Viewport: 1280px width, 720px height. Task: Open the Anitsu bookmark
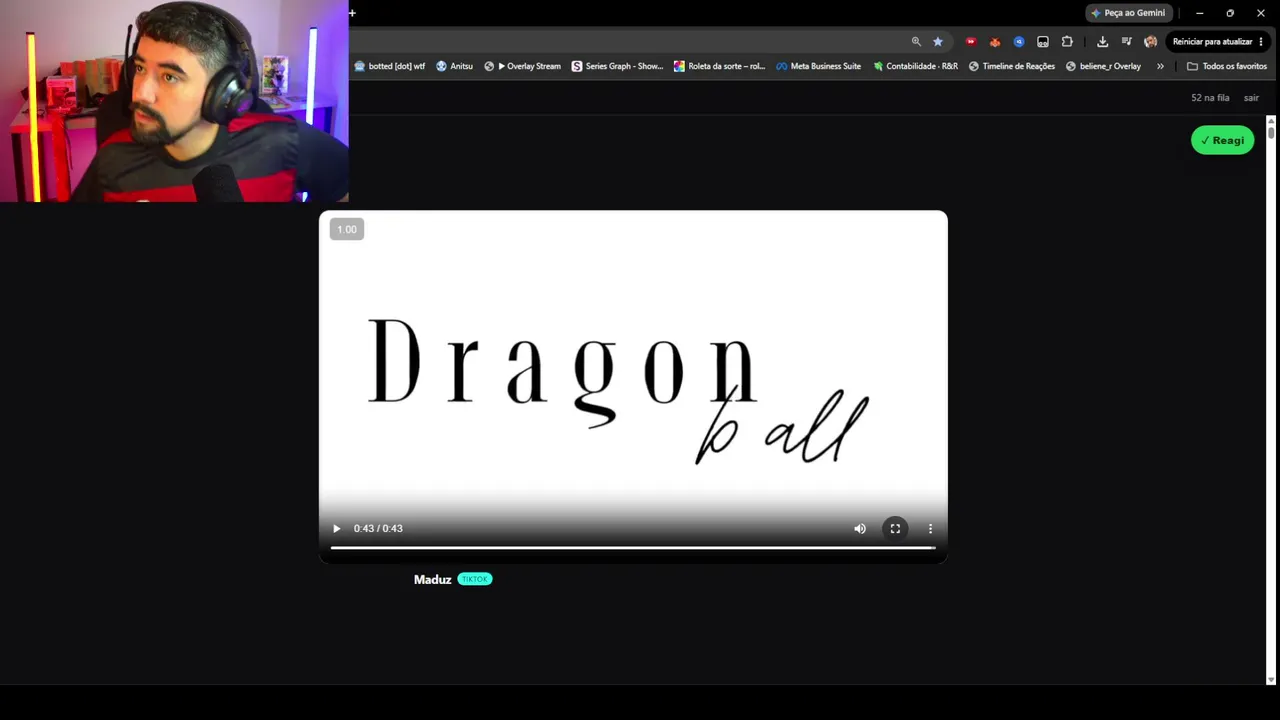454,66
